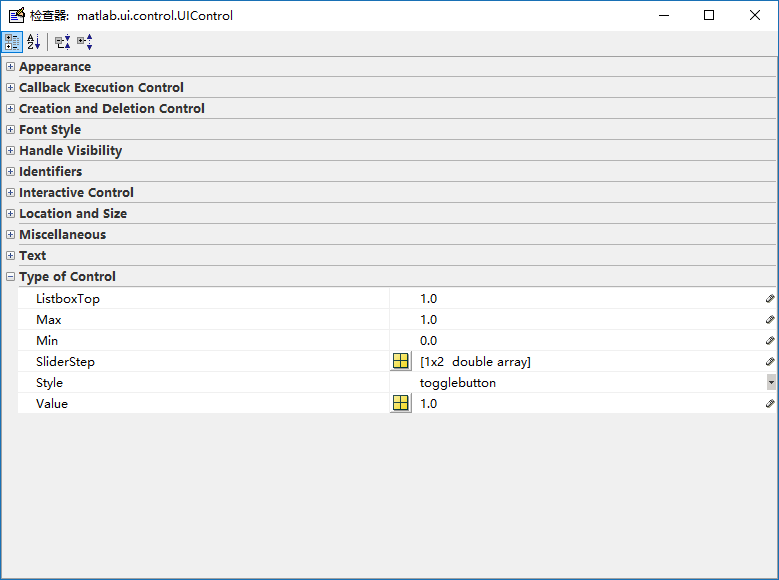Select the Style property name
This screenshot has width=779, height=580.
pos(49,383)
